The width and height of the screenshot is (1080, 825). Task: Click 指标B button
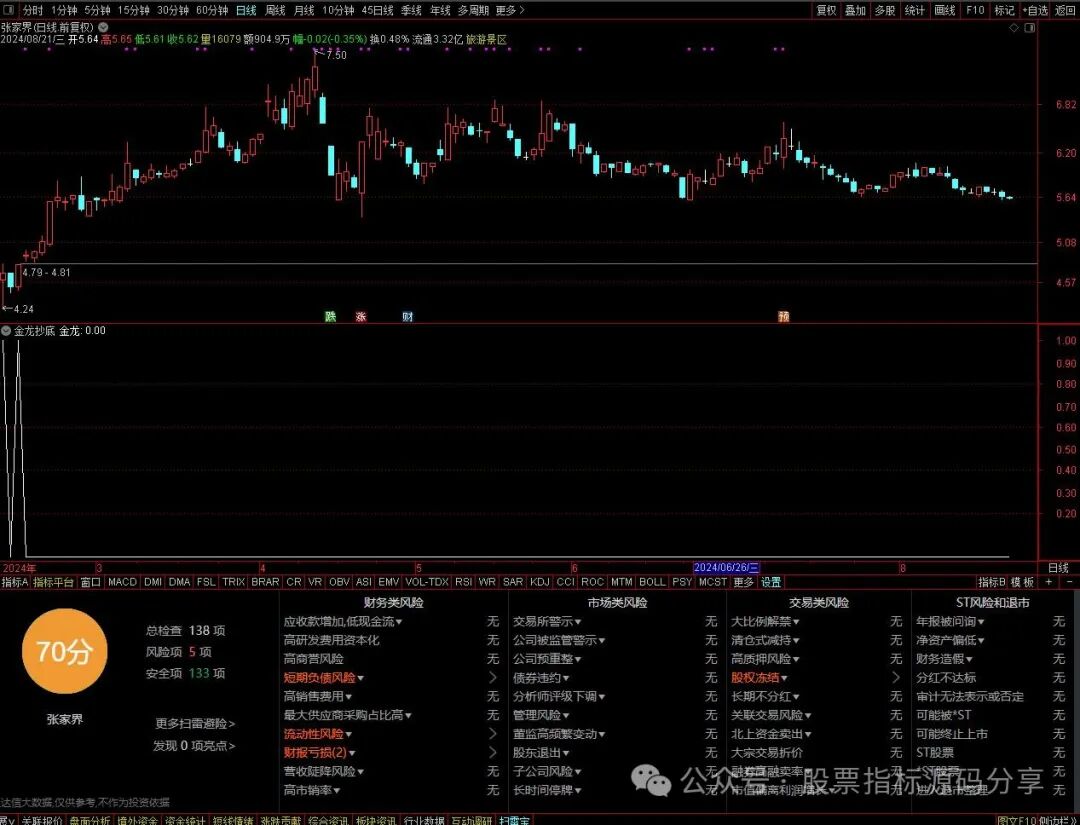coord(992,582)
